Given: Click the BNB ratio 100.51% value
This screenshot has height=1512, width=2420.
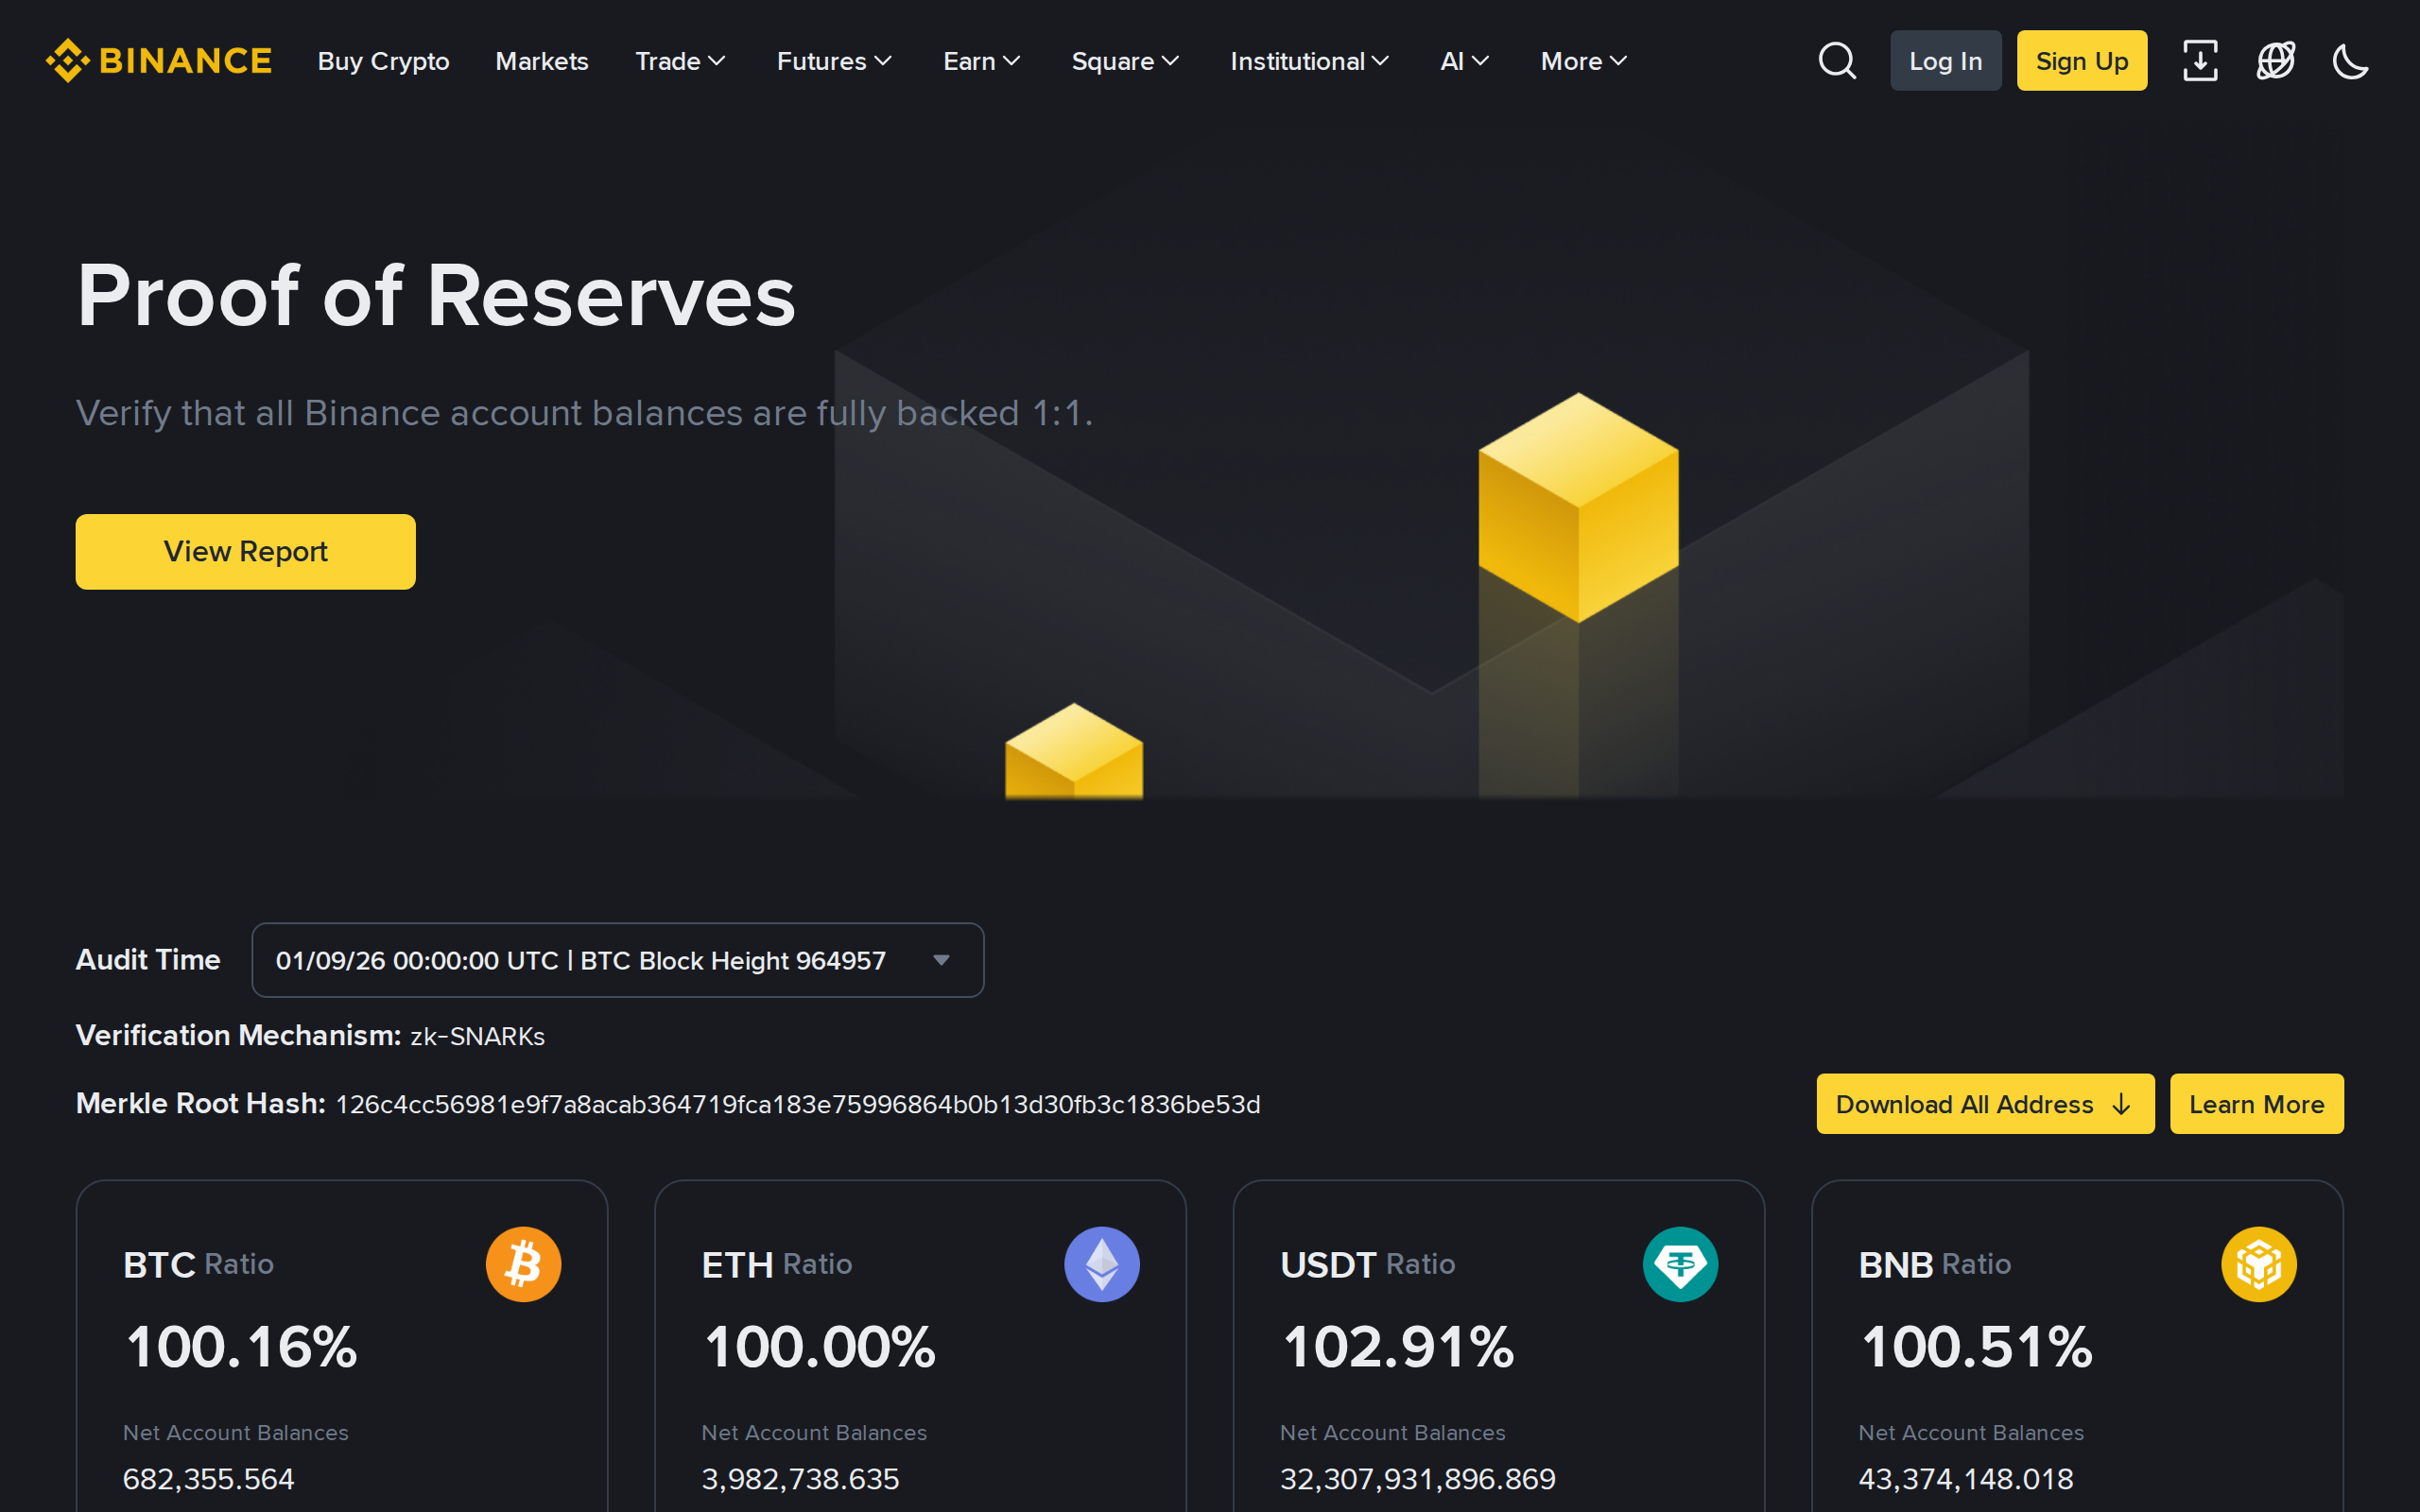Looking at the screenshot, I should coord(1976,1346).
